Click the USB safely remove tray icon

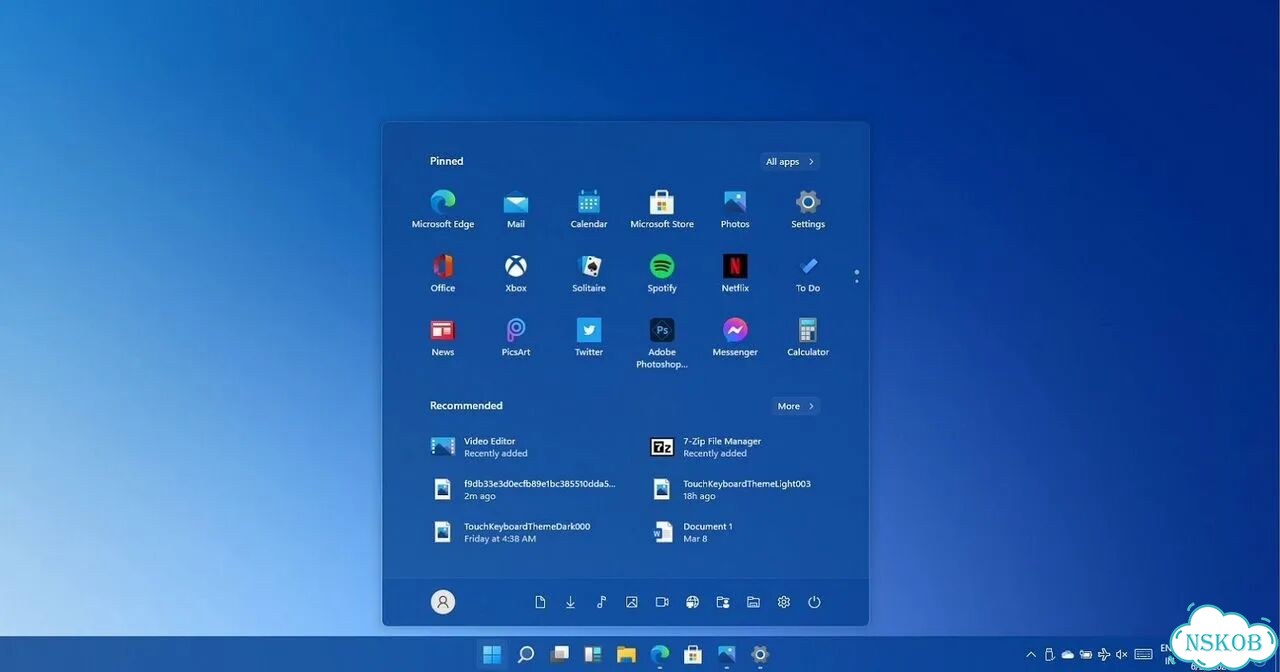click(1049, 655)
